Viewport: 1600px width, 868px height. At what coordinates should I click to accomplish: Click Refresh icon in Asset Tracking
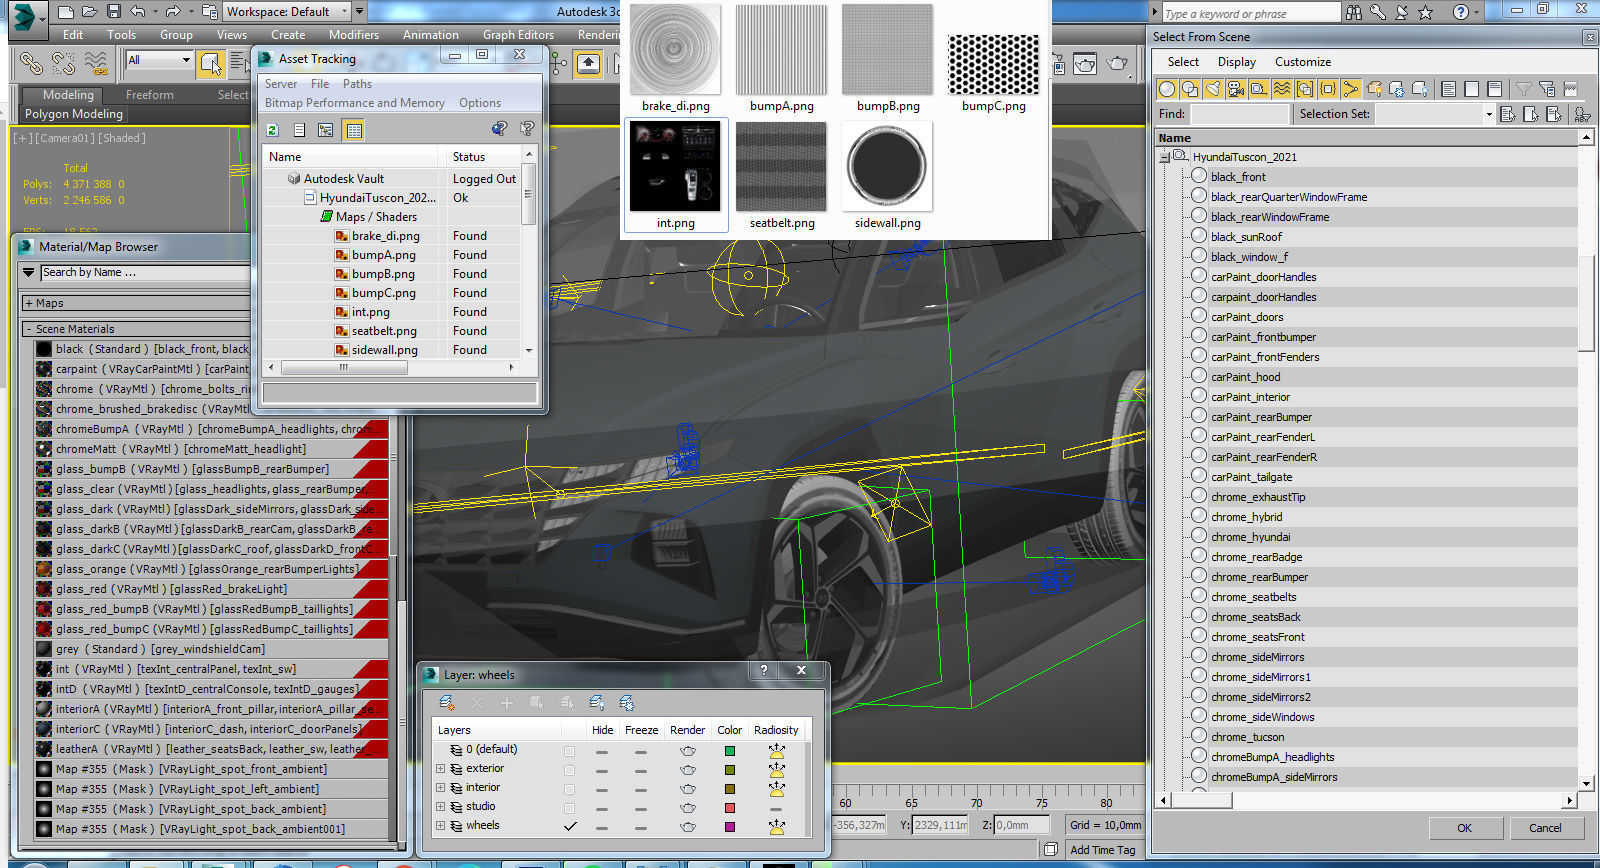[x=272, y=130]
